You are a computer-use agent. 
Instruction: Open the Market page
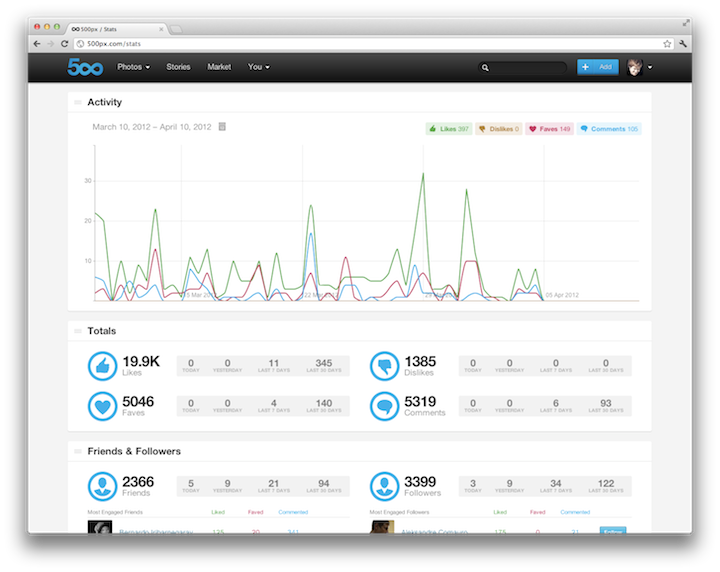pyautogui.click(x=219, y=67)
